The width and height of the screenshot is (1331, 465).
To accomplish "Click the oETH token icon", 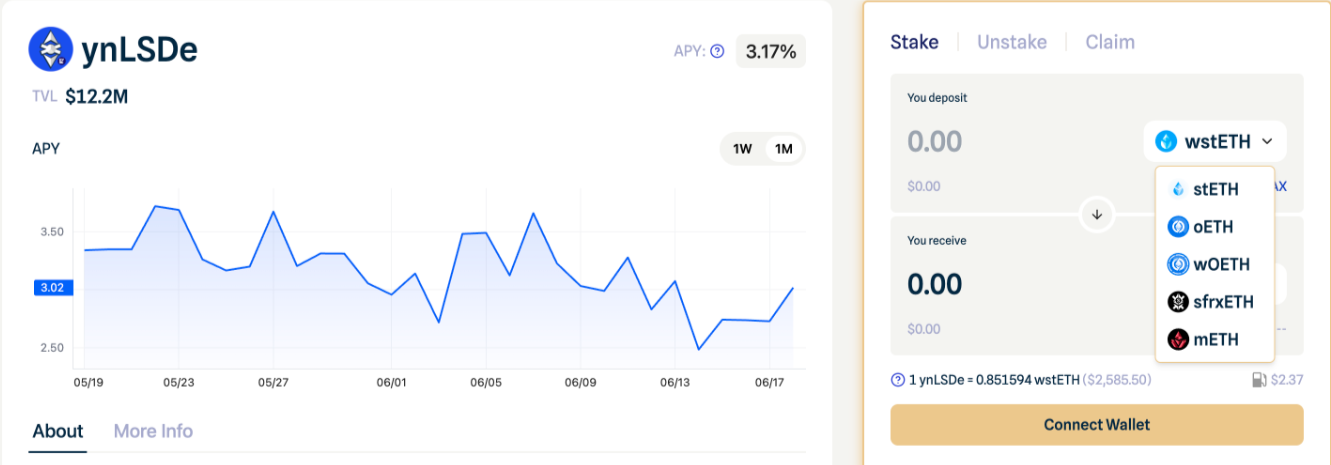I will point(1178,227).
